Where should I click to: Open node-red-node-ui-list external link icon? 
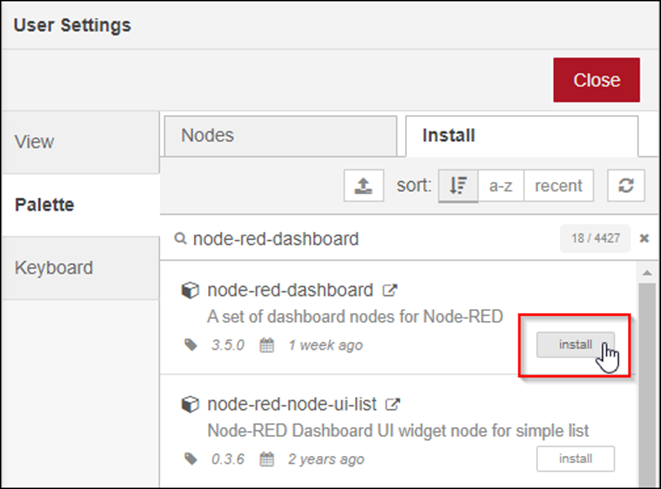pyautogui.click(x=392, y=404)
